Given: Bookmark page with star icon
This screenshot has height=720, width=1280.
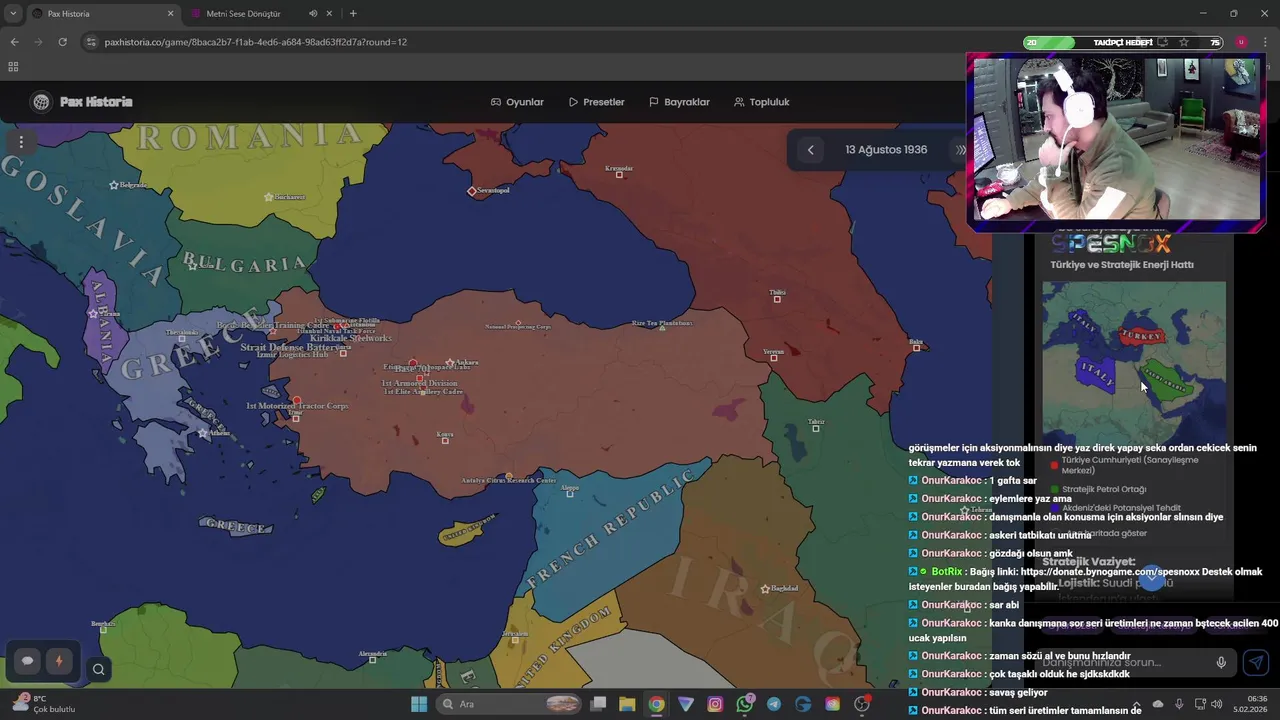Looking at the screenshot, I should [x=1184, y=42].
